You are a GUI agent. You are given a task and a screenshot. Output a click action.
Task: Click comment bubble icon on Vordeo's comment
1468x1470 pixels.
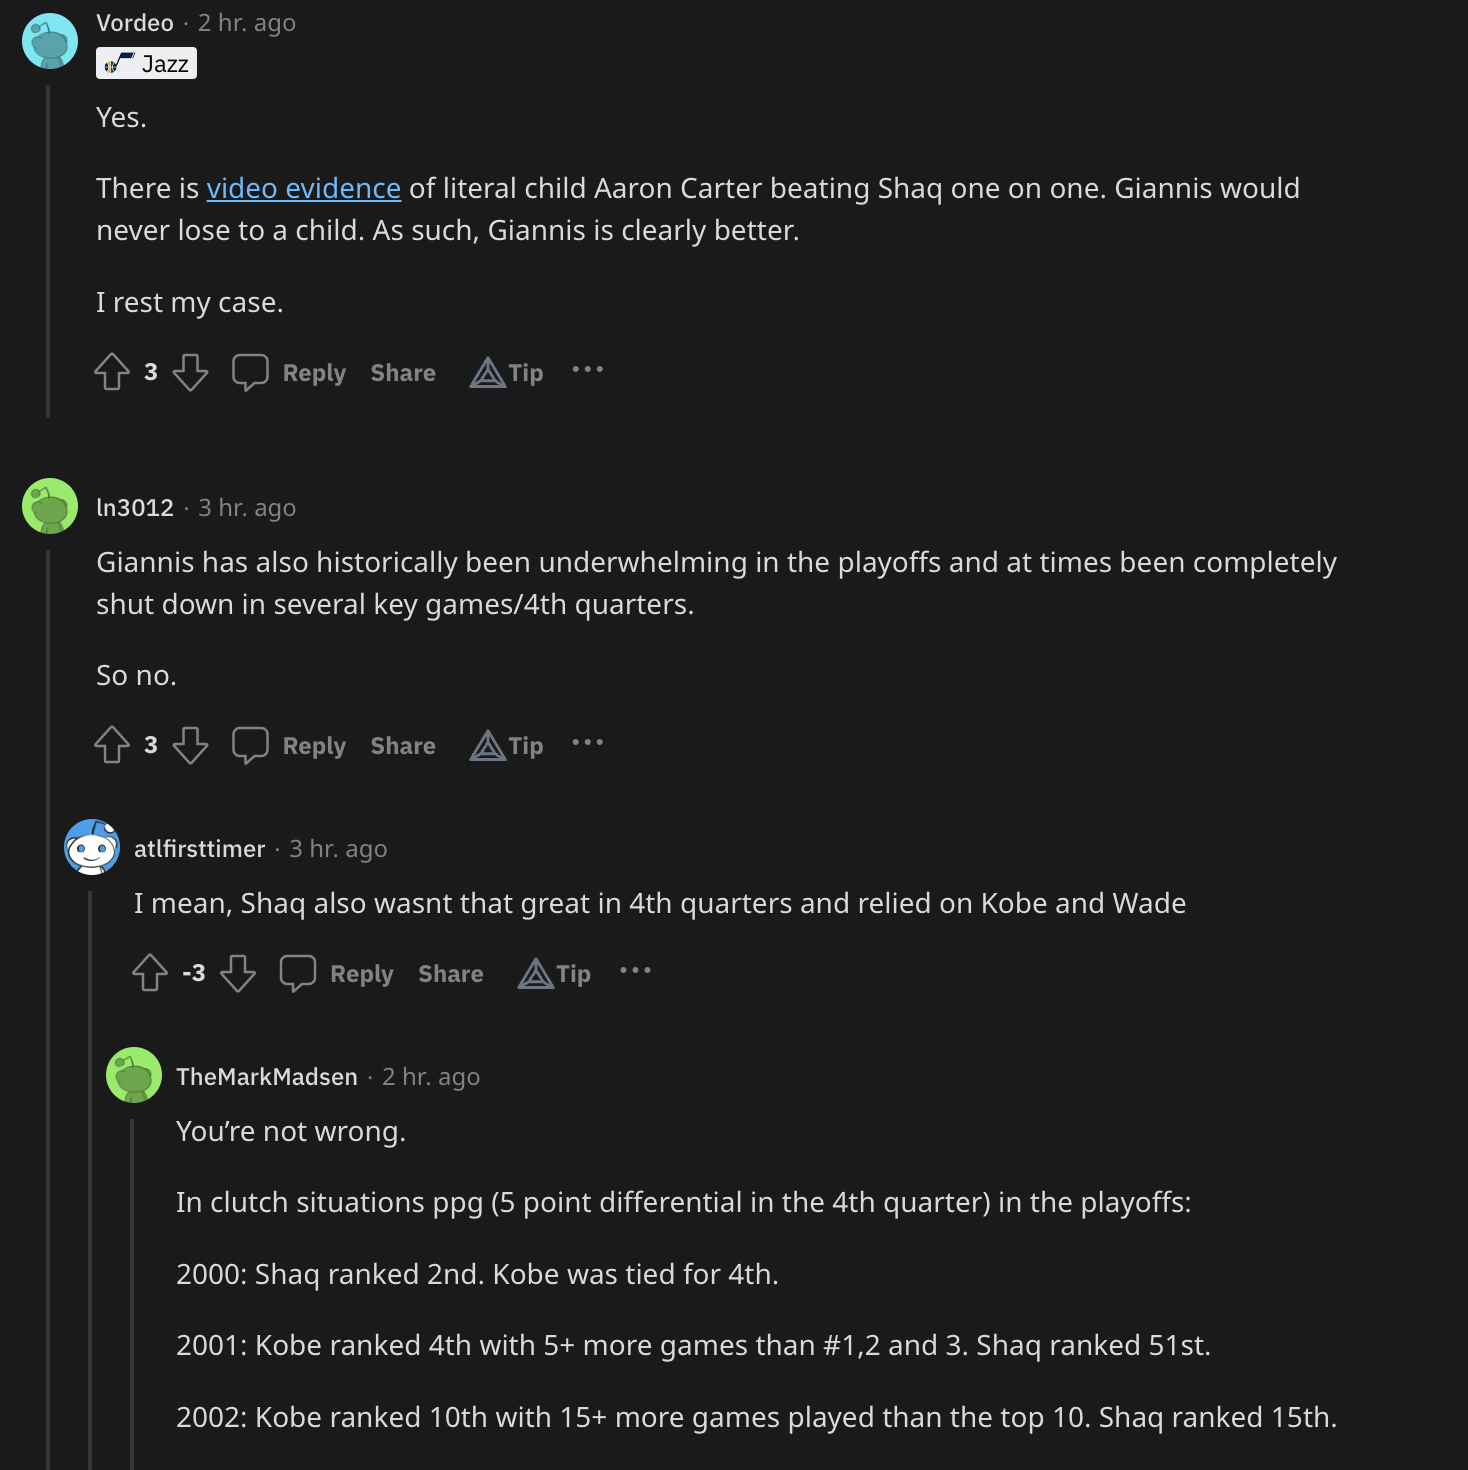coord(250,372)
